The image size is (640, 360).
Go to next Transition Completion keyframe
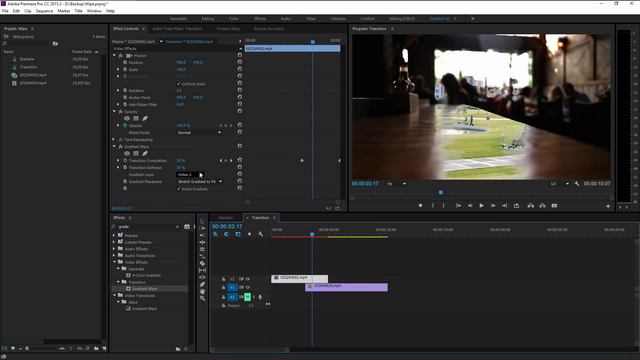click(231, 160)
